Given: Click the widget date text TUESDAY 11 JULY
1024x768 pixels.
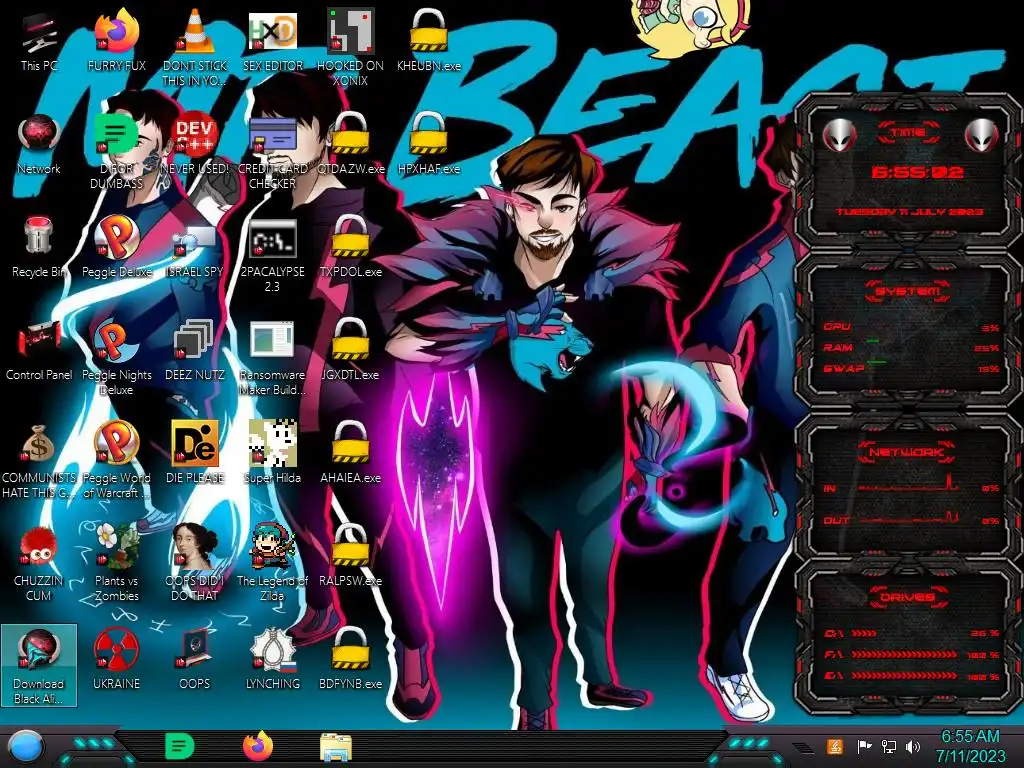Looking at the screenshot, I should pyautogui.click(x=910, y=212).
